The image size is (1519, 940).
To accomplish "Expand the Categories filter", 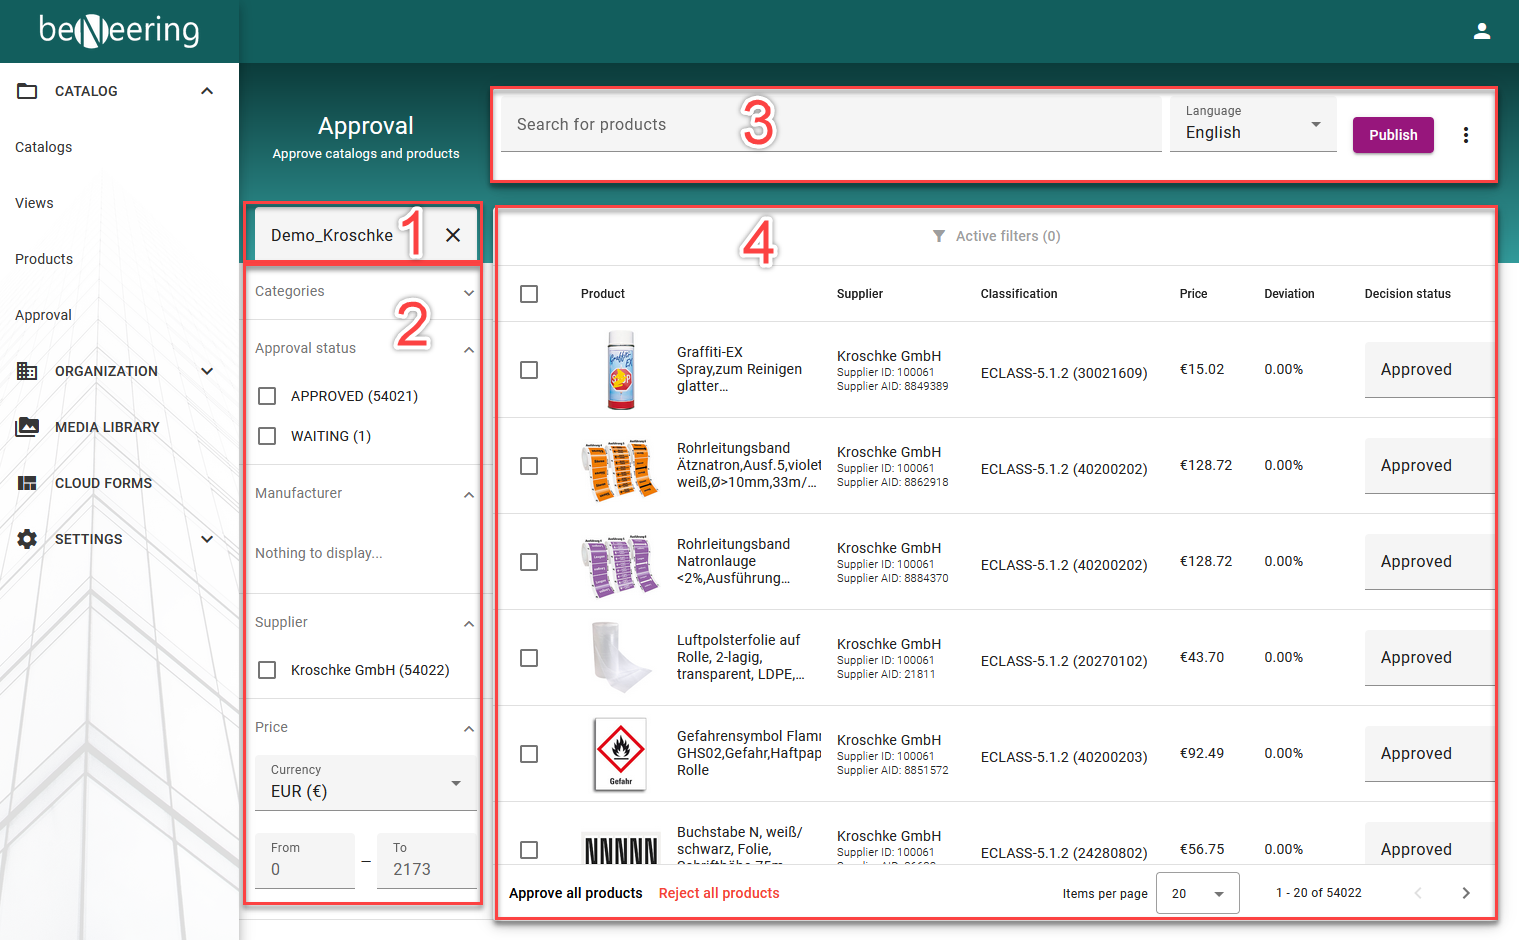I will pyautogui.click(x=469, y=293).
